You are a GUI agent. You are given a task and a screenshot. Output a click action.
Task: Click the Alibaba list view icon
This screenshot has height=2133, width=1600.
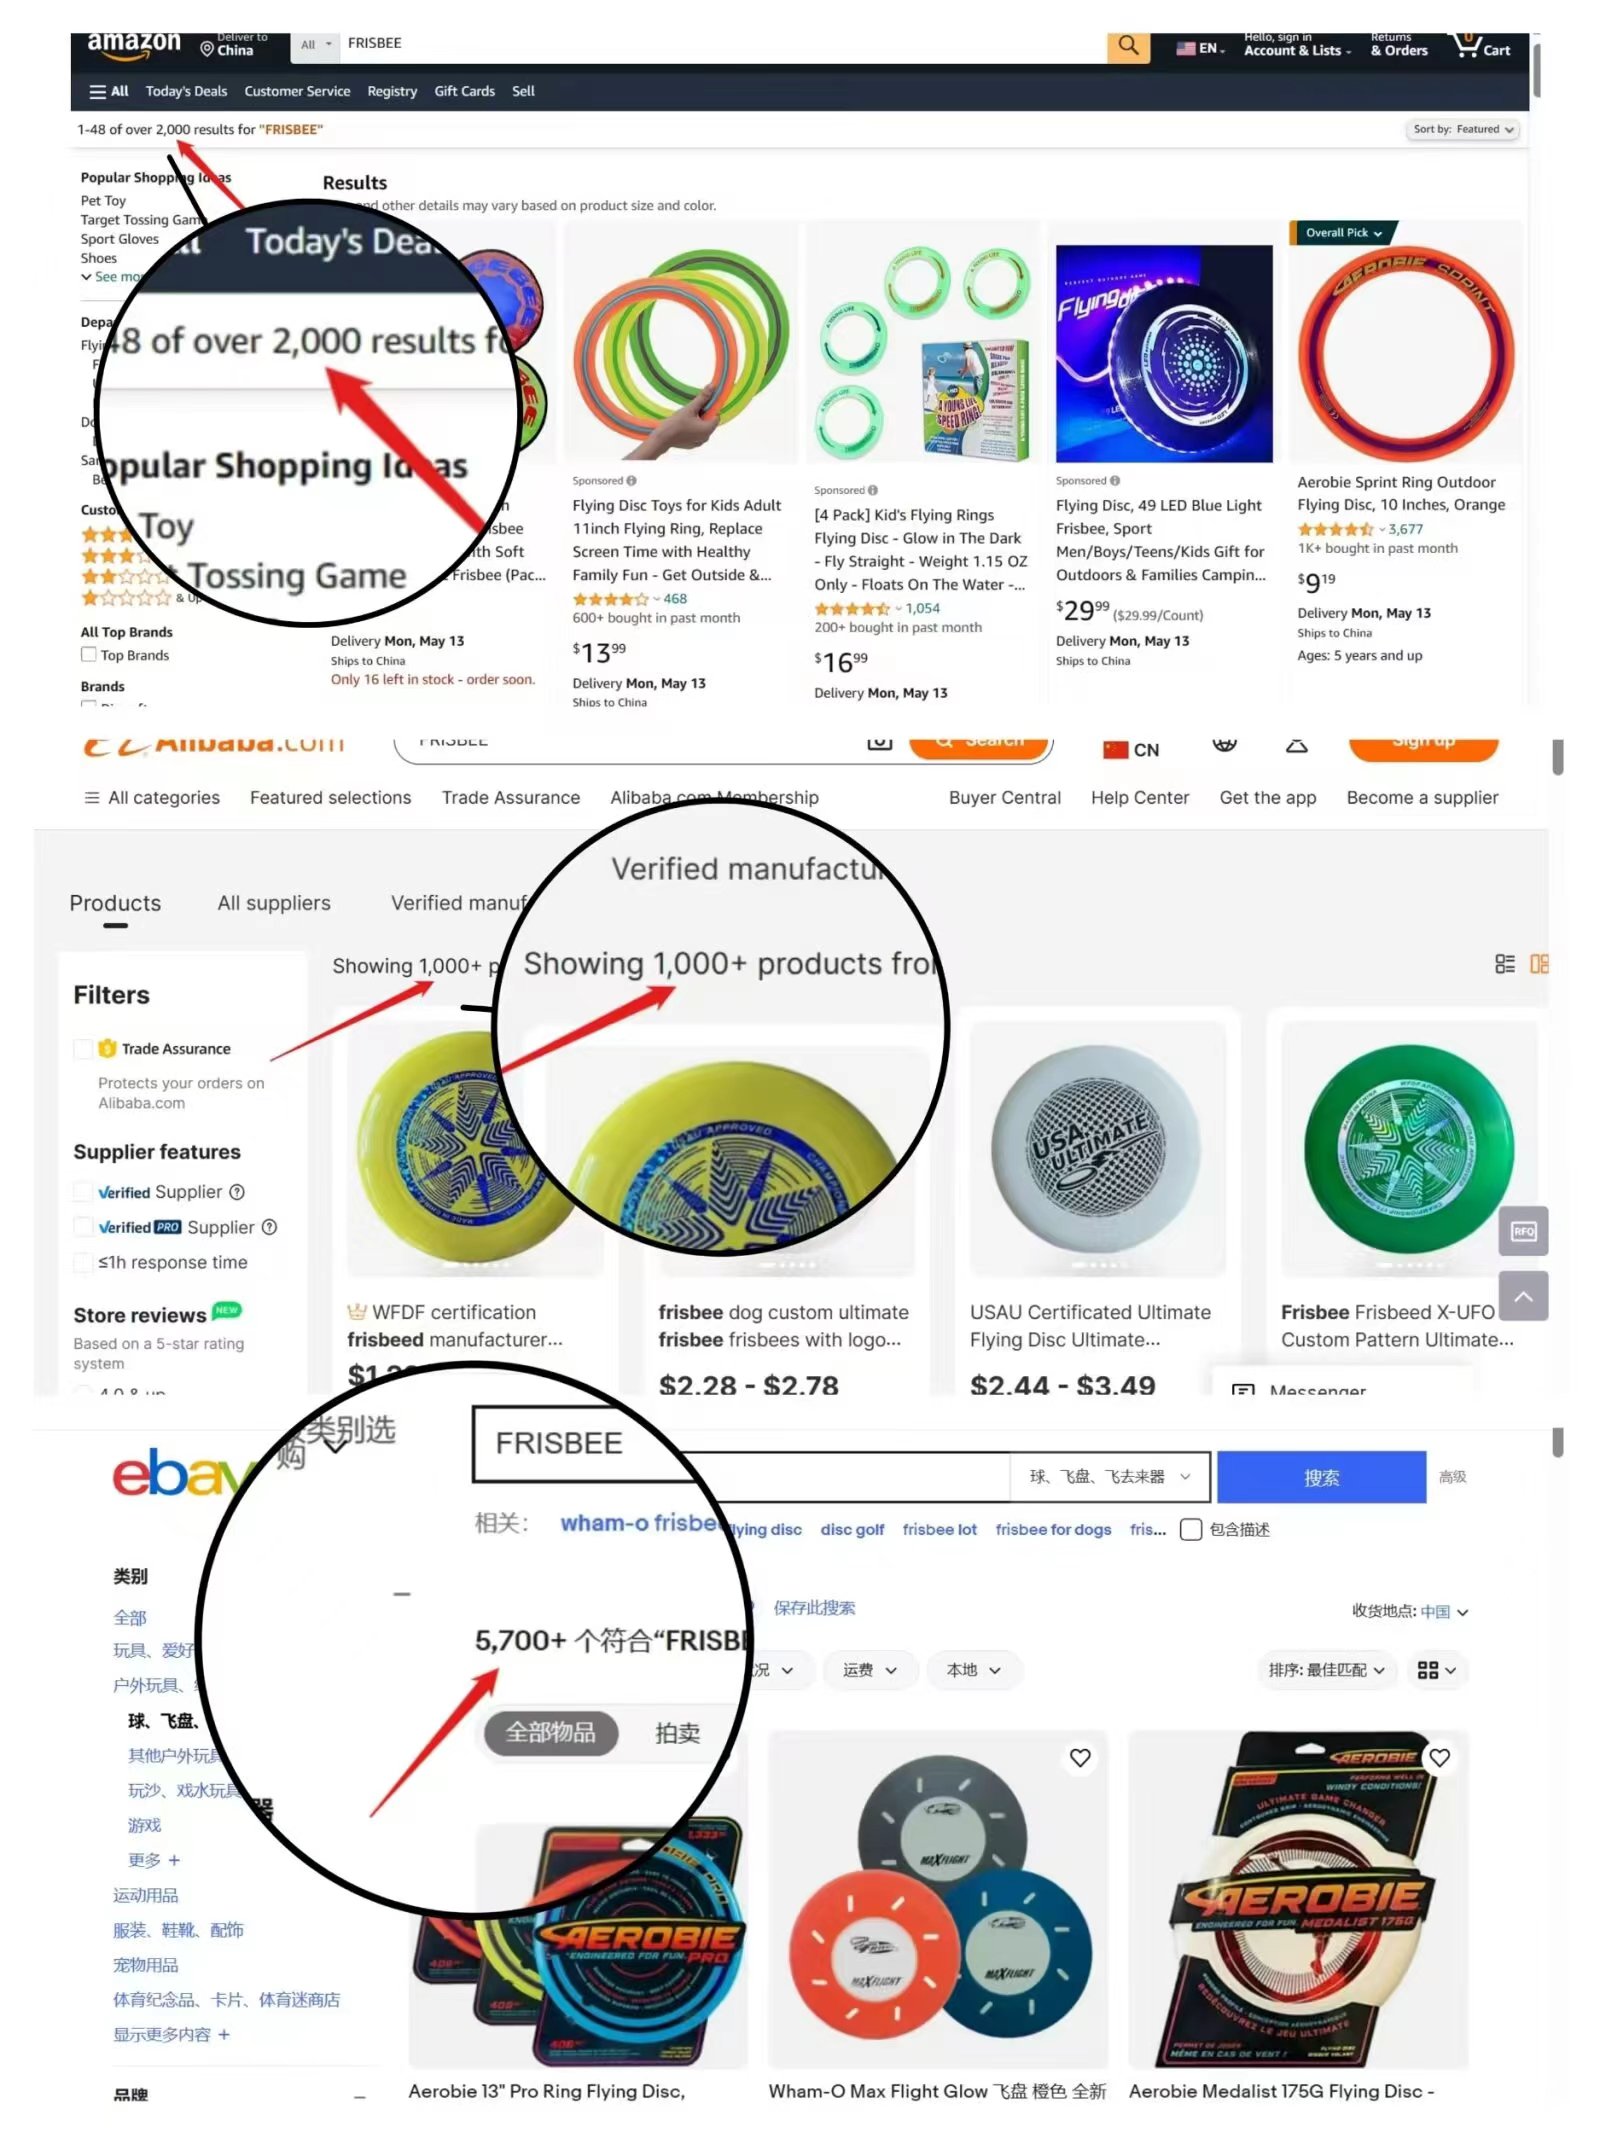click(x=1503, y=964)
